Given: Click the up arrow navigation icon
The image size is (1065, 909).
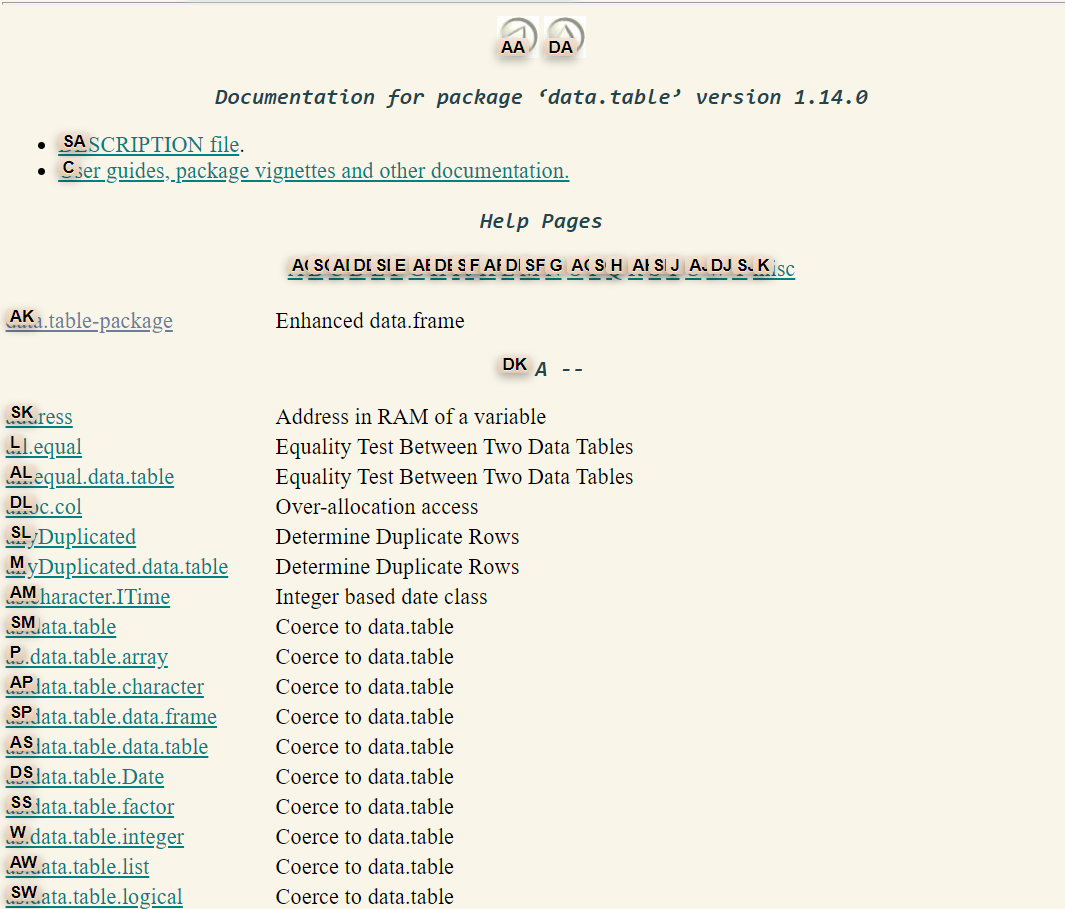Looking at the screenshot, I should pos(565,36).
